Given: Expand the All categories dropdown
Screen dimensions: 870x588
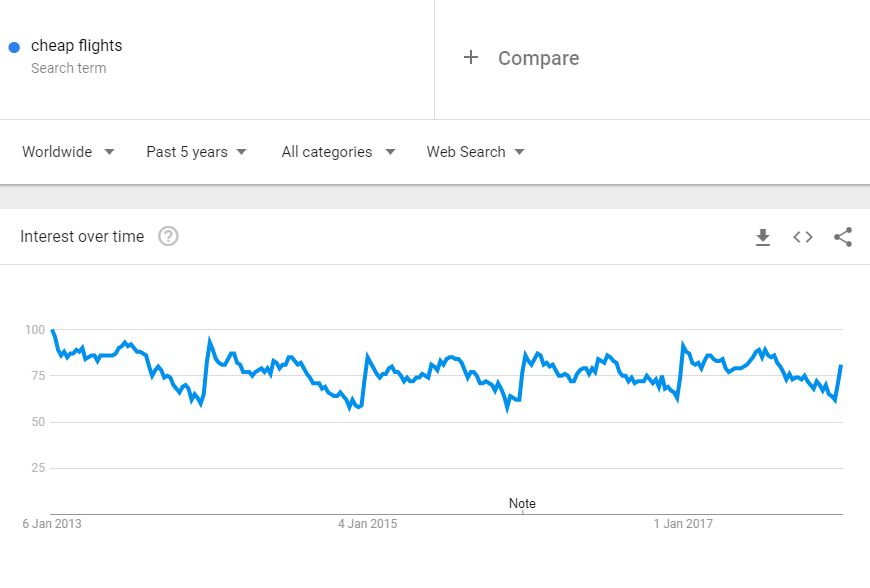Looking at the screenshot, I should pos(338,152).
